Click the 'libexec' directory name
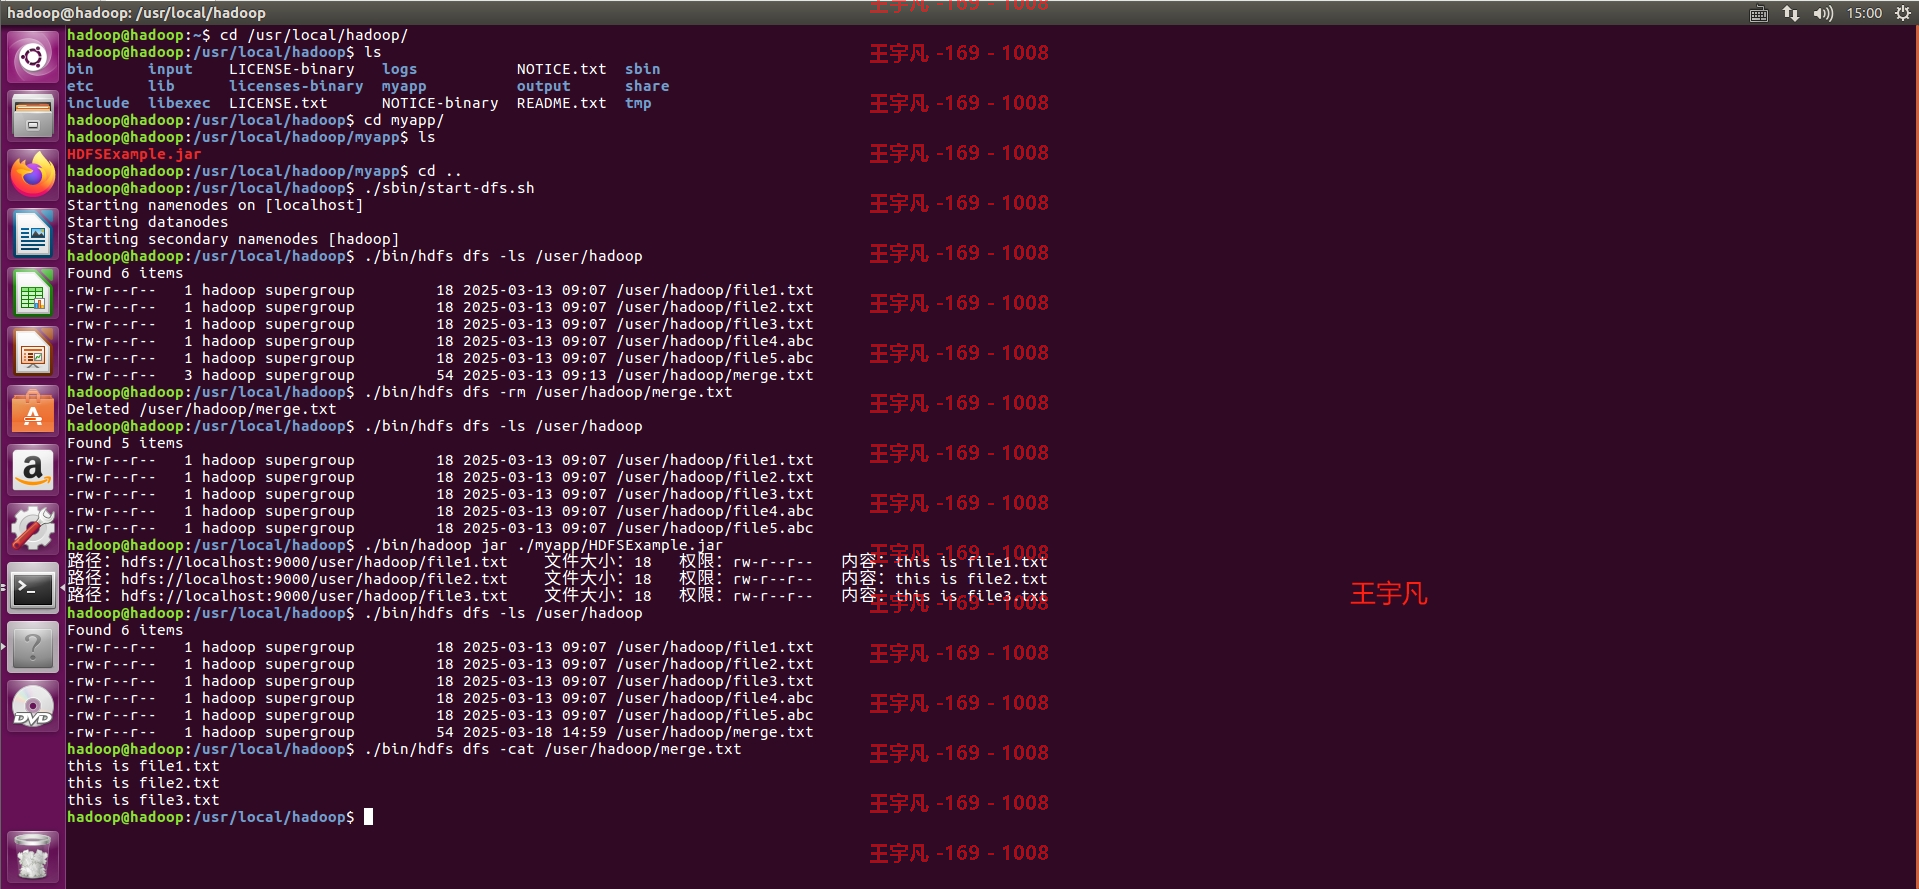Viewport: 1919px width, 889px height. (x=179, y=103)
